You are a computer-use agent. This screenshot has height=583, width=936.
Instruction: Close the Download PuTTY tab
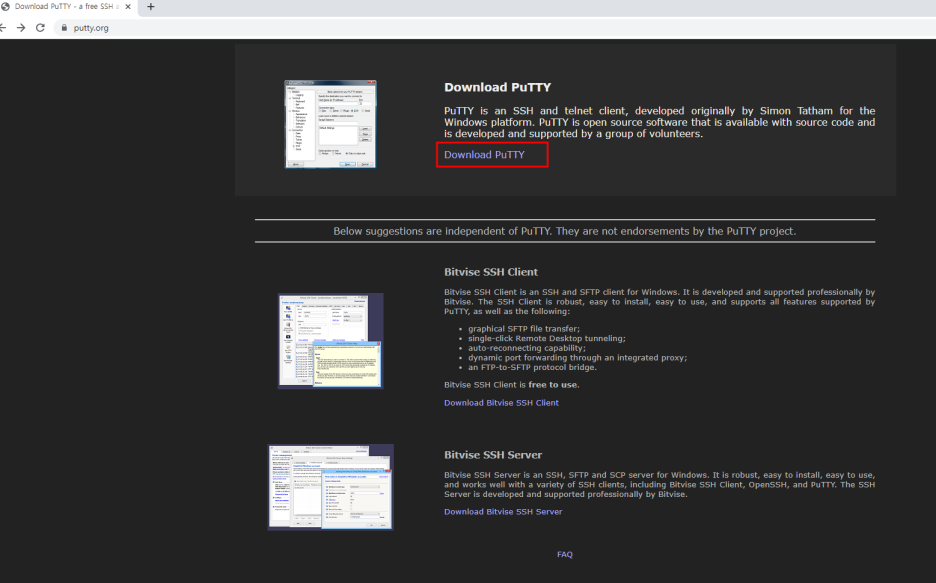click(x=128, y=7)
